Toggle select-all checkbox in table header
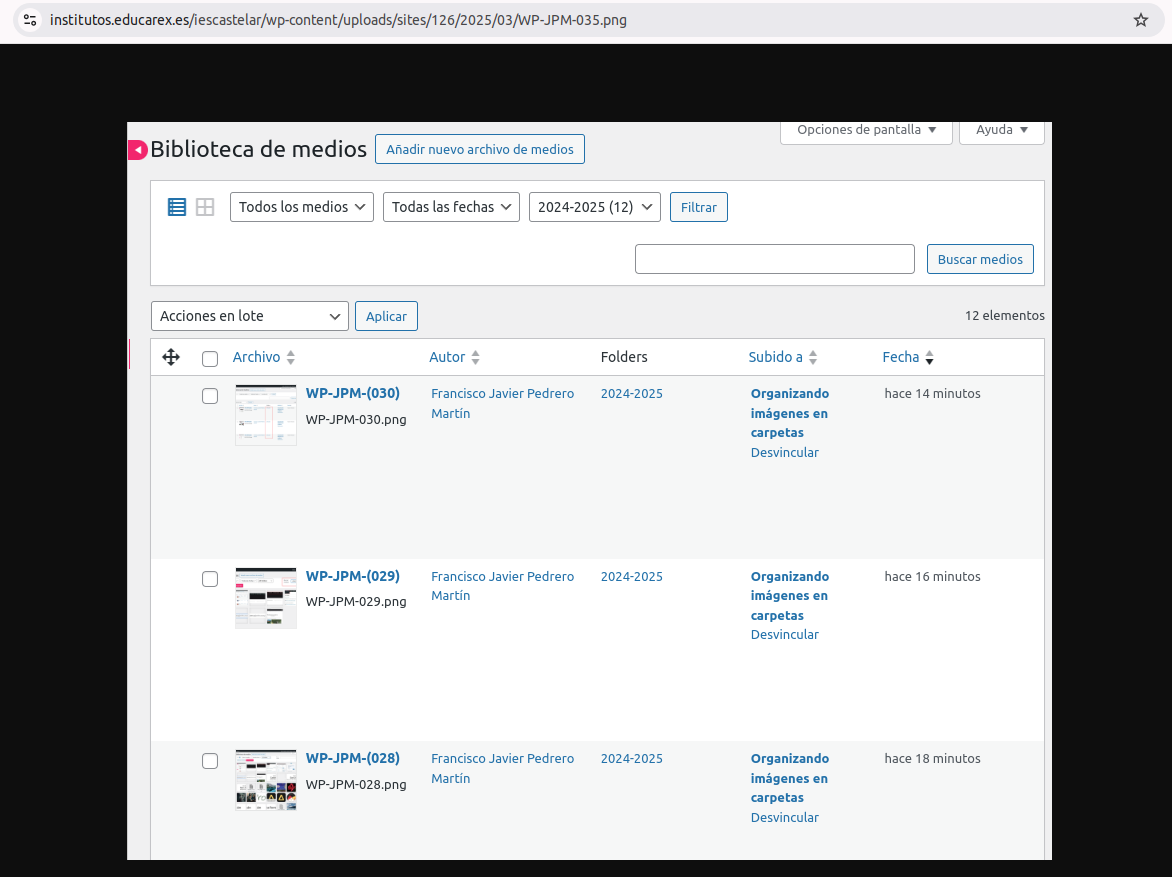Screen dimensions: 1172x877 pos(210,358)
